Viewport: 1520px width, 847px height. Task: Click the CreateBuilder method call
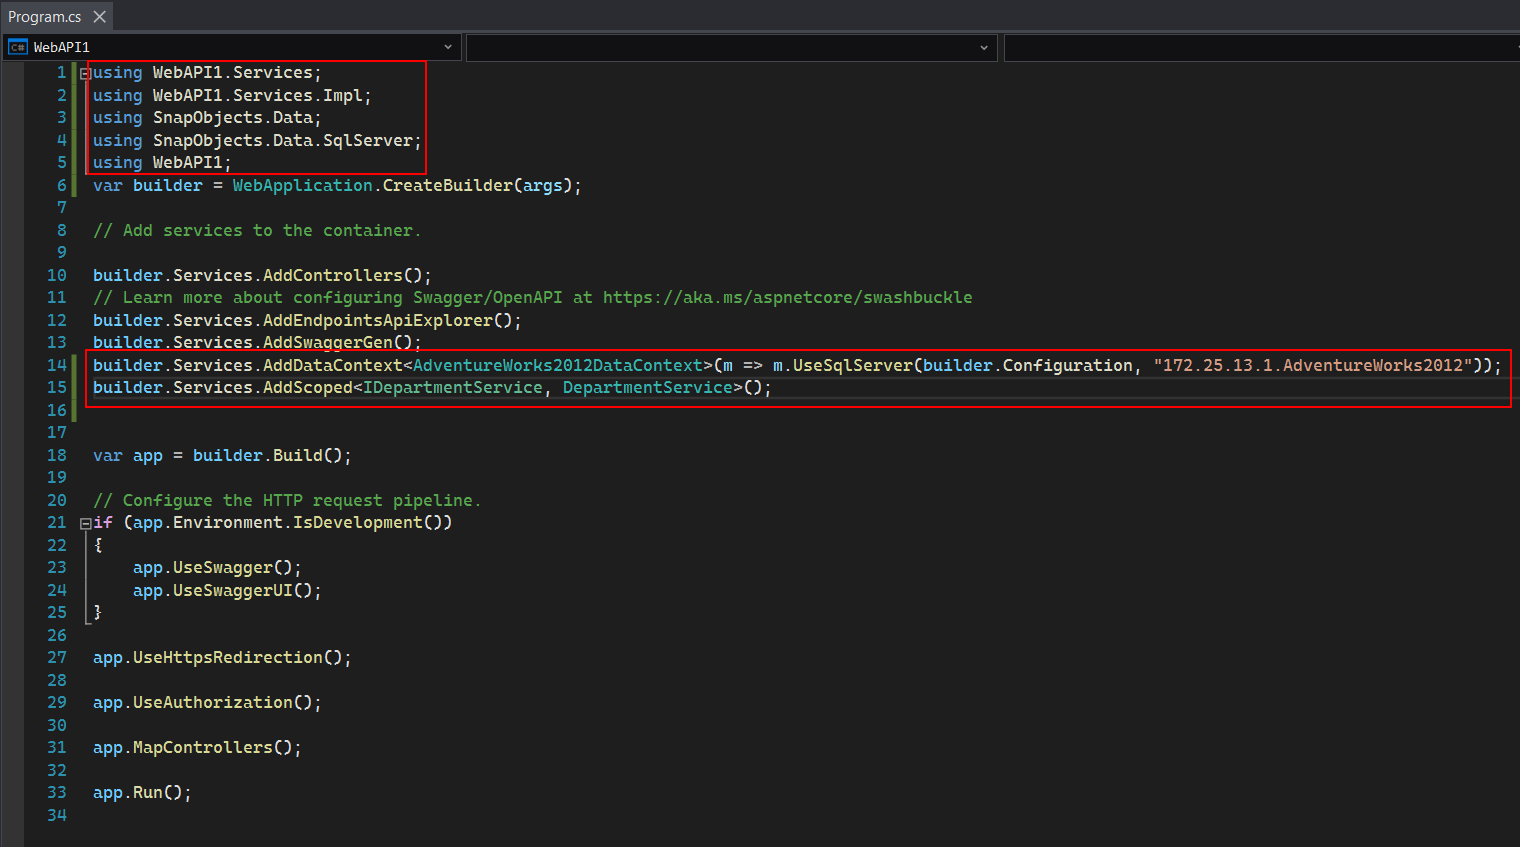[447, 185]
